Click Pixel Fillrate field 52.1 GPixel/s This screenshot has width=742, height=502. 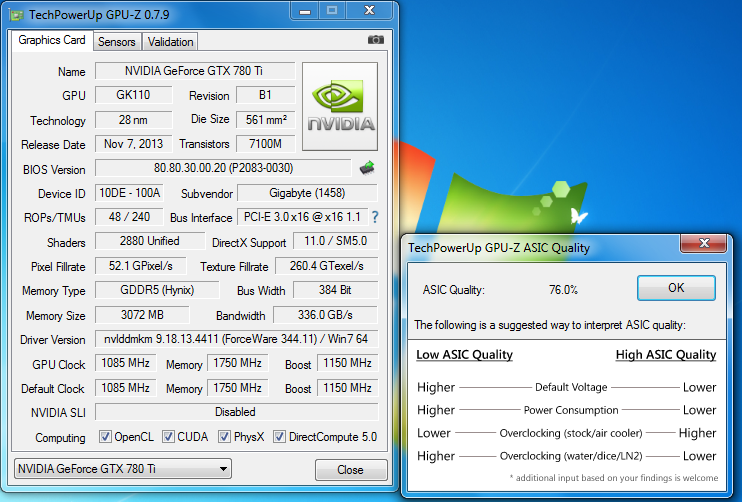click(x=141, y=266)
